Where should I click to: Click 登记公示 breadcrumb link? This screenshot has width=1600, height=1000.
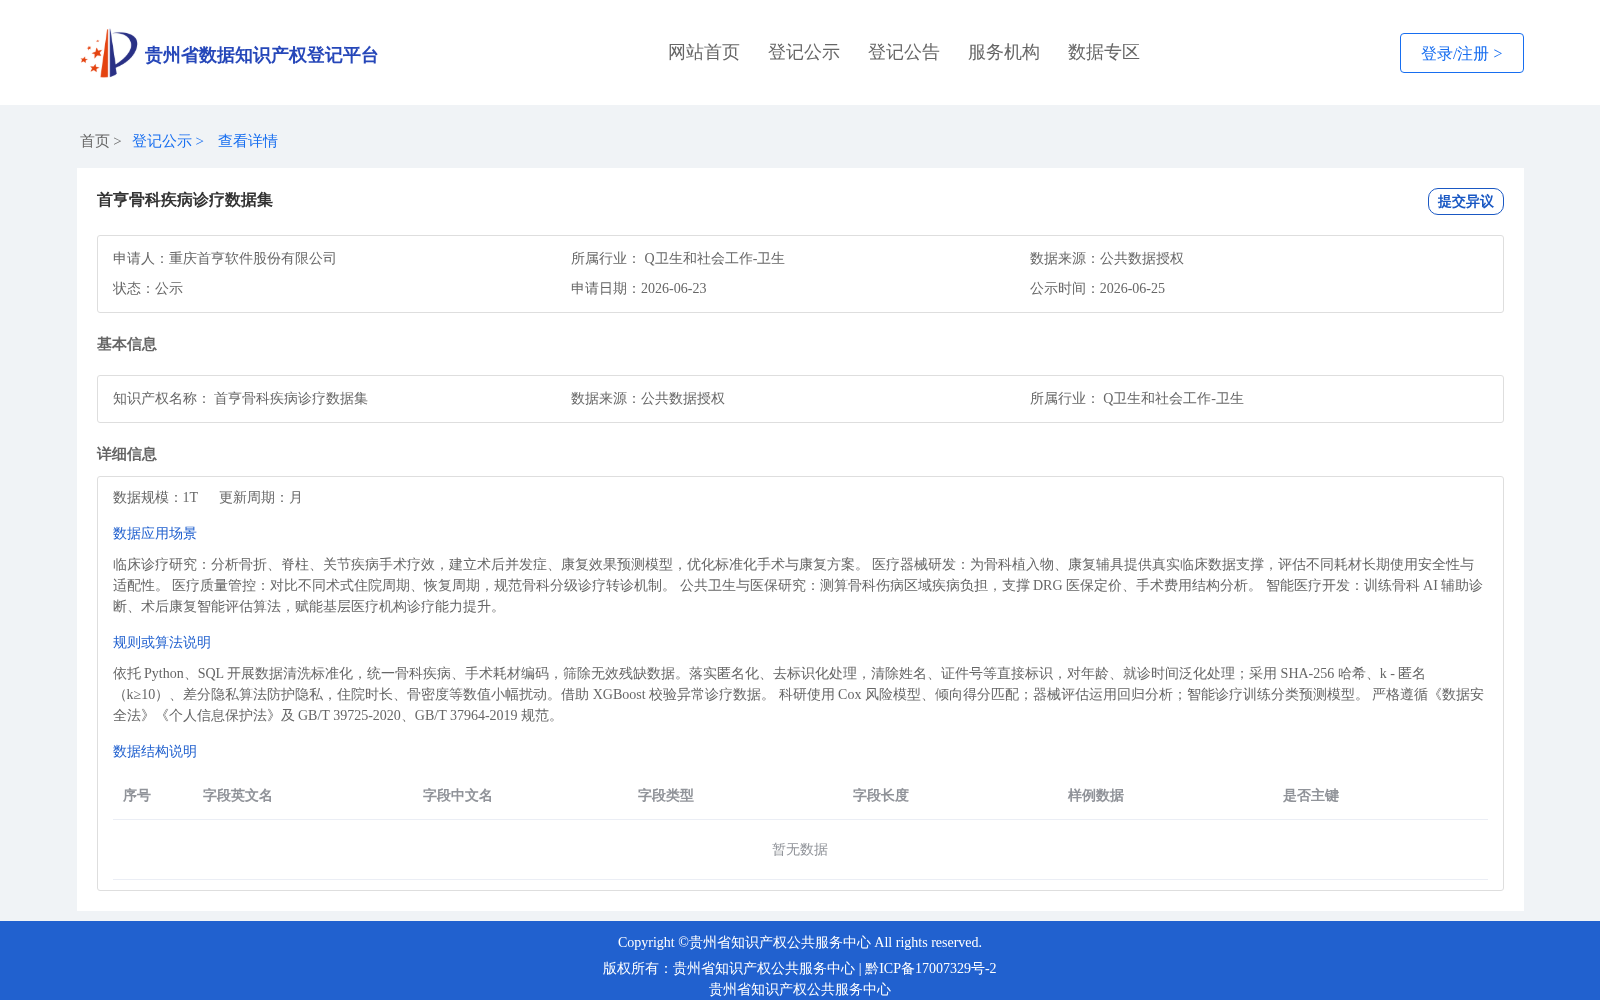[x=162, y=141]
